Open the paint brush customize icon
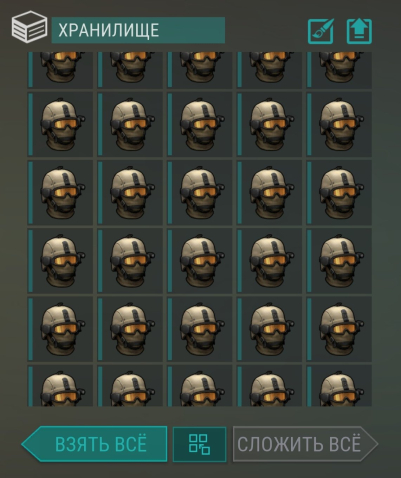Image resolution: width=401 pixels, height=478 pixels. coord(321,31)
